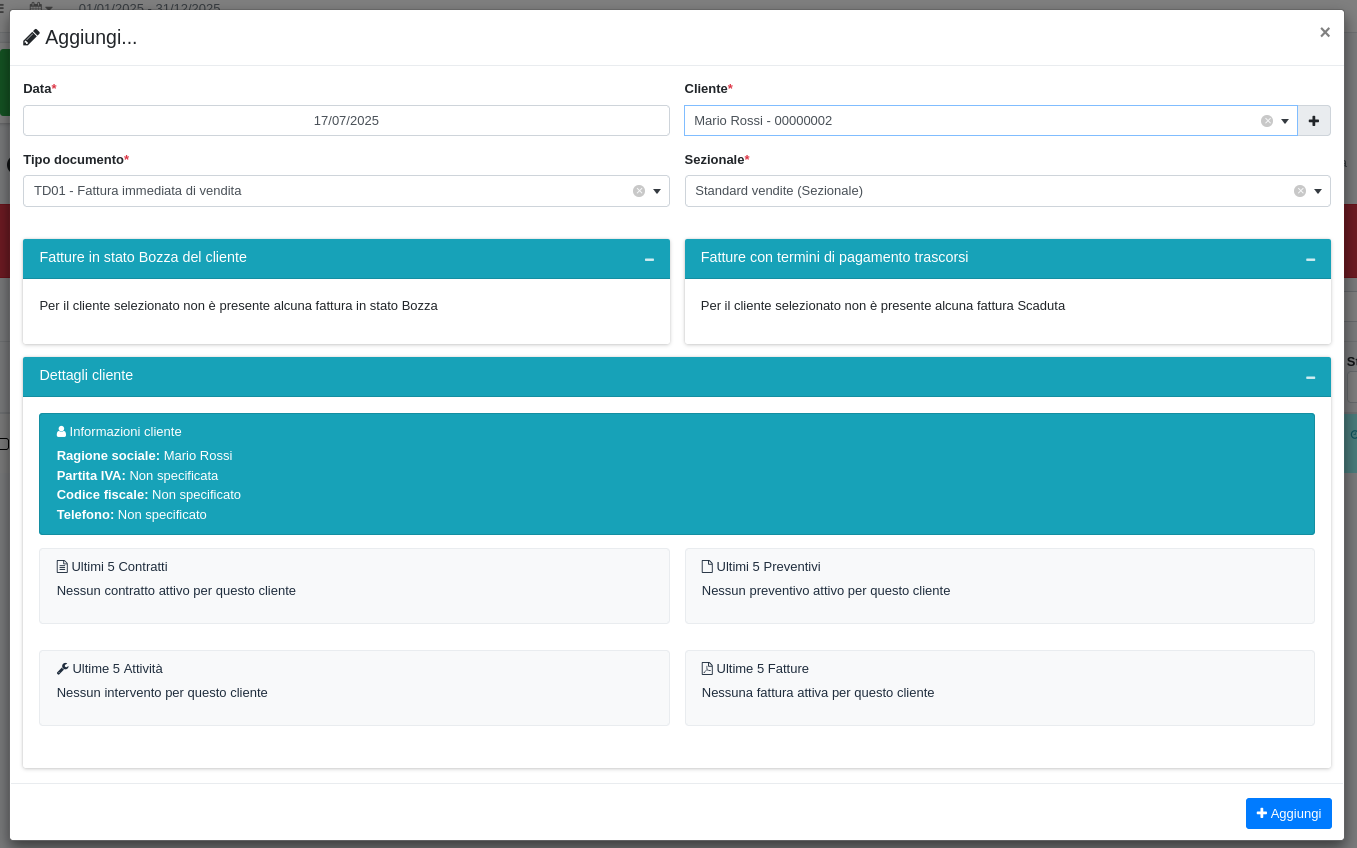Click the user icon in Informazioni cliente
The image size is (1357, 848).
(61, 431)
